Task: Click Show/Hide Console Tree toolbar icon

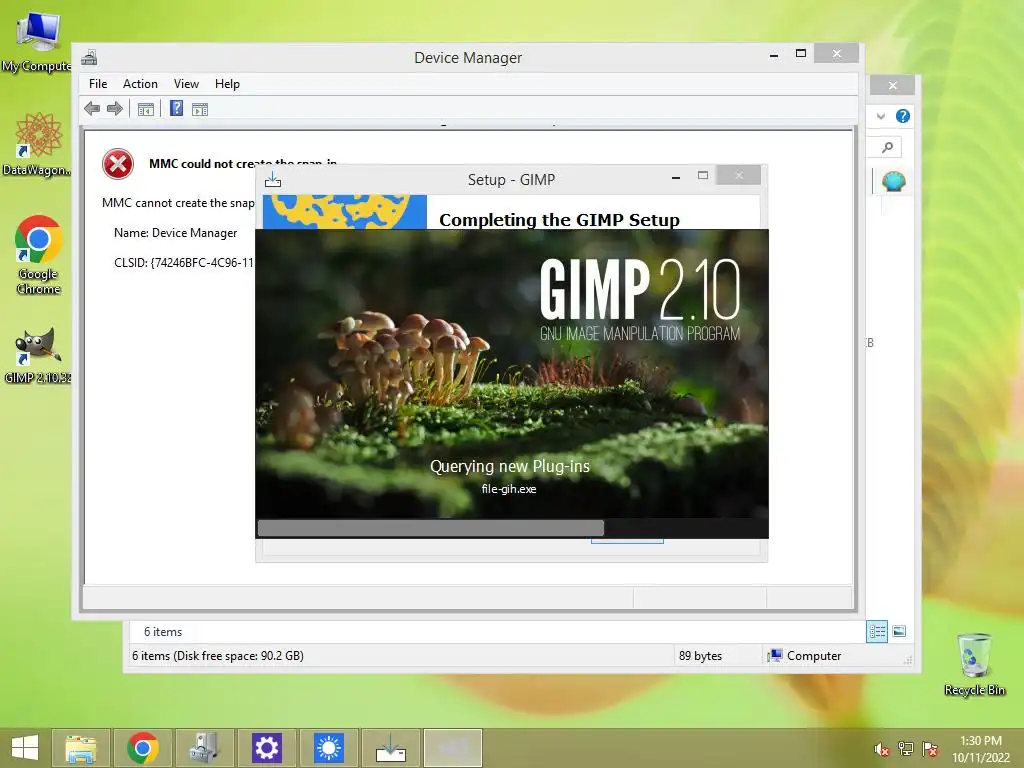Action: pos(146,109)
